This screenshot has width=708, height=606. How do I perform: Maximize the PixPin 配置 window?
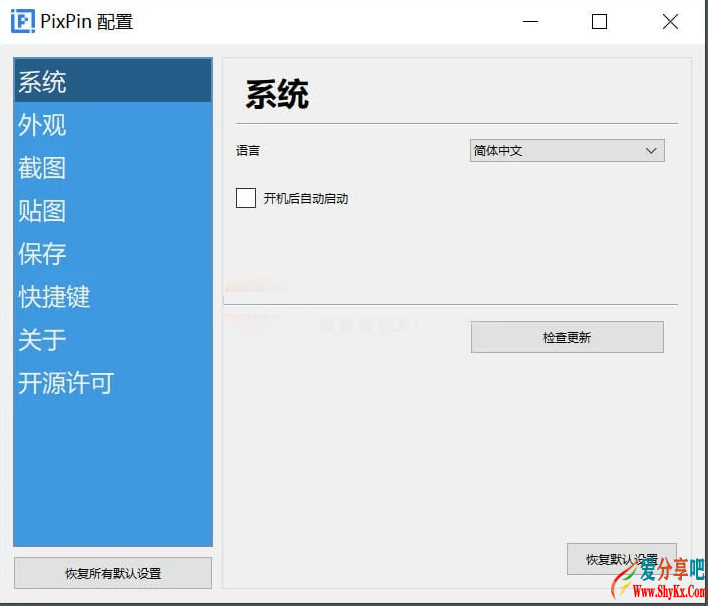(599, 21)
